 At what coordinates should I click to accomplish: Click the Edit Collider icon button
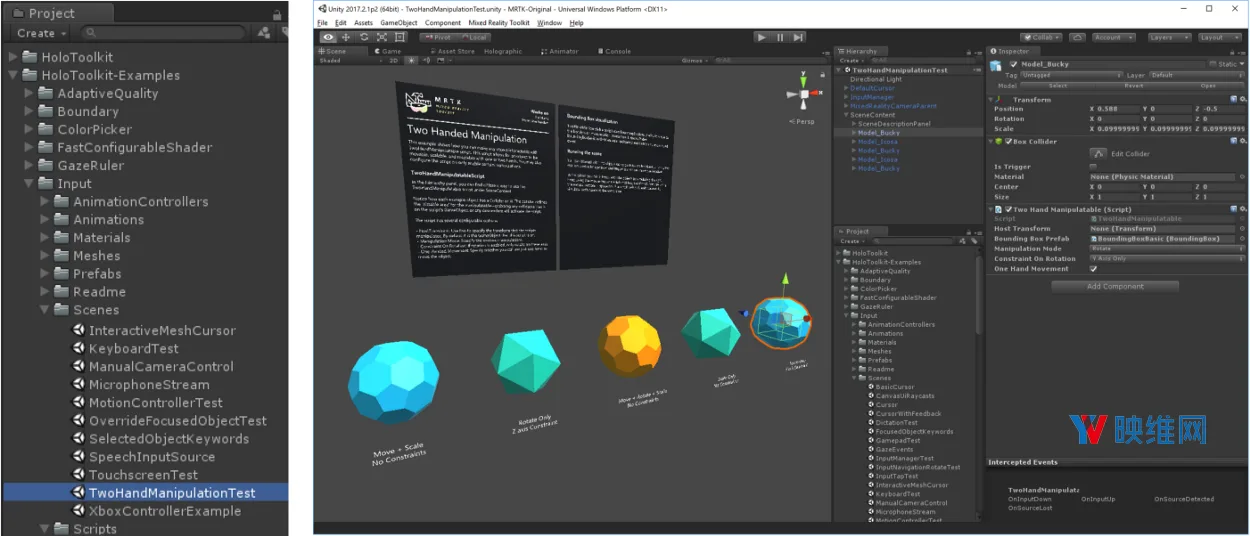pyautogui.click(x=1097, y=153)
